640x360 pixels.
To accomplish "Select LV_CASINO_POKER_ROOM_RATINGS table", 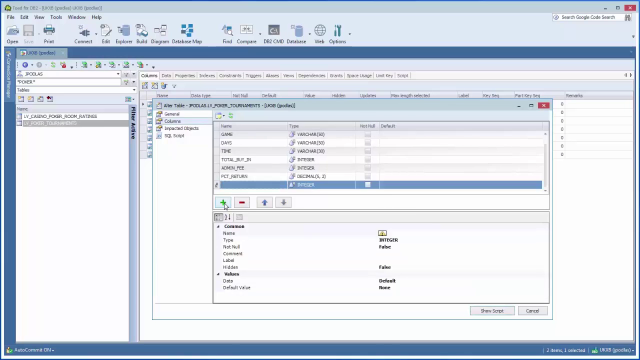I will click(x=60, y=116).
